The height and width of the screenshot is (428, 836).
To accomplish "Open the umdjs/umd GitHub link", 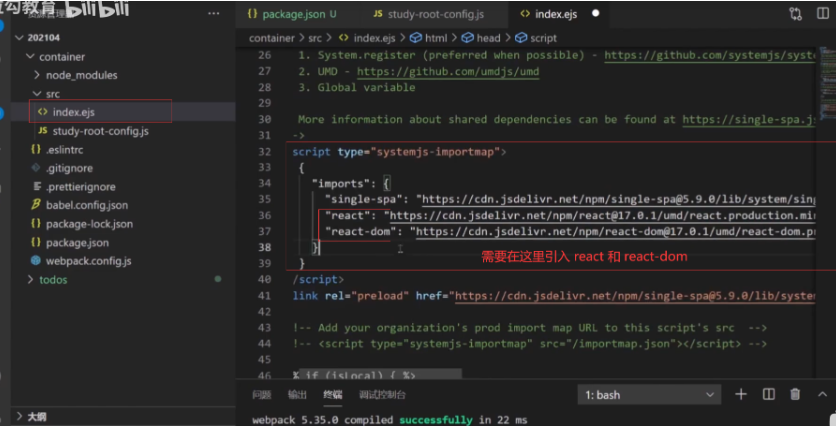I will pyautogui.click(x=448, y=71).
